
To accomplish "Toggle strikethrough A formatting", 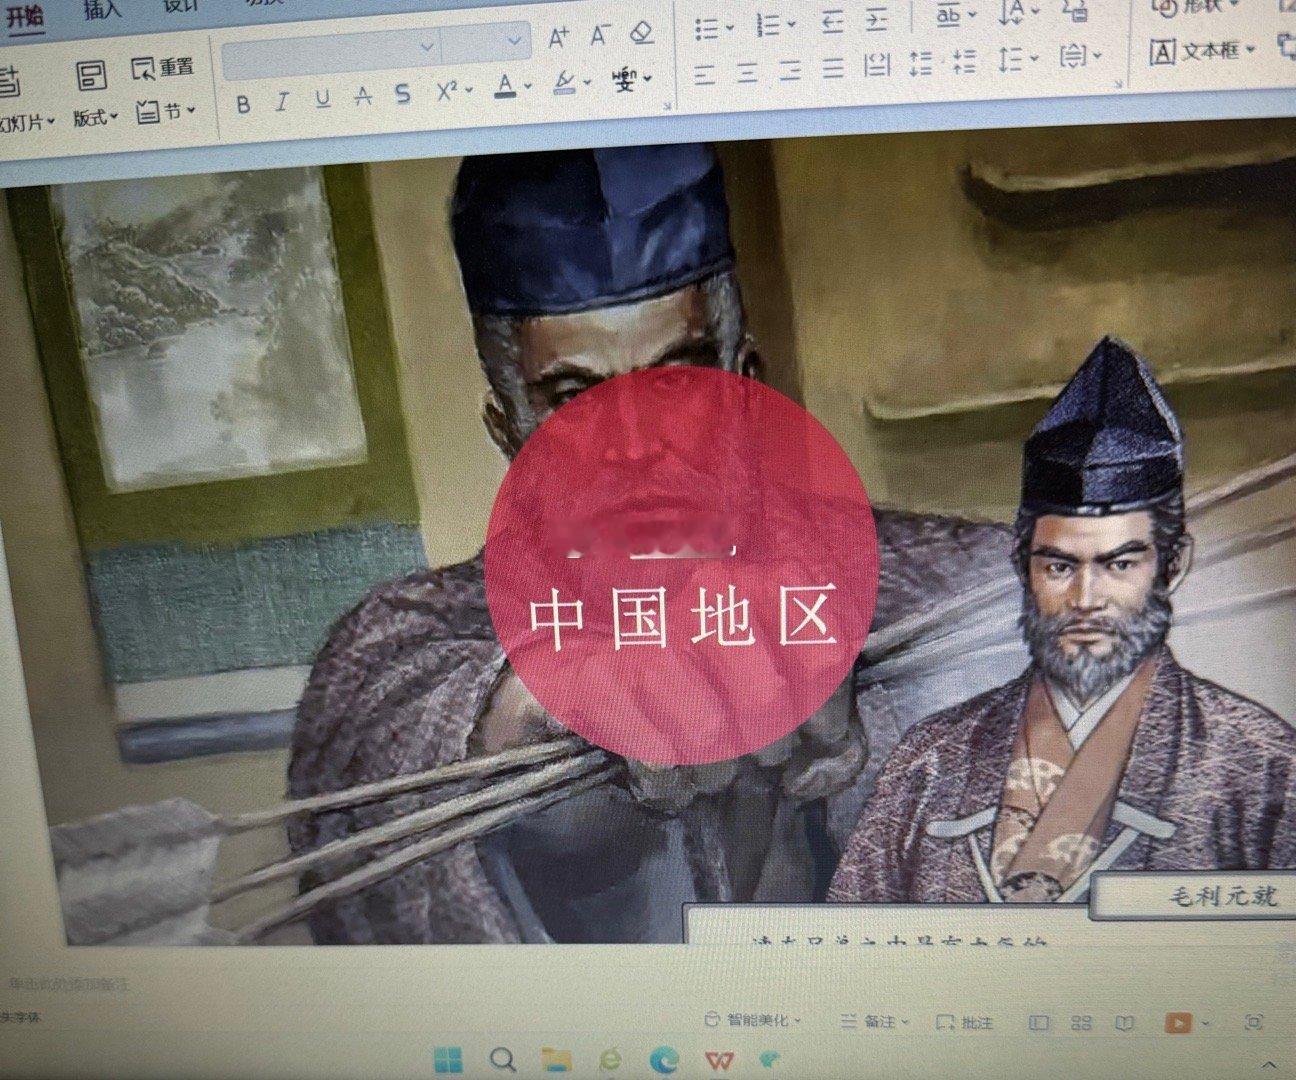I will click(x=363, y=97).
